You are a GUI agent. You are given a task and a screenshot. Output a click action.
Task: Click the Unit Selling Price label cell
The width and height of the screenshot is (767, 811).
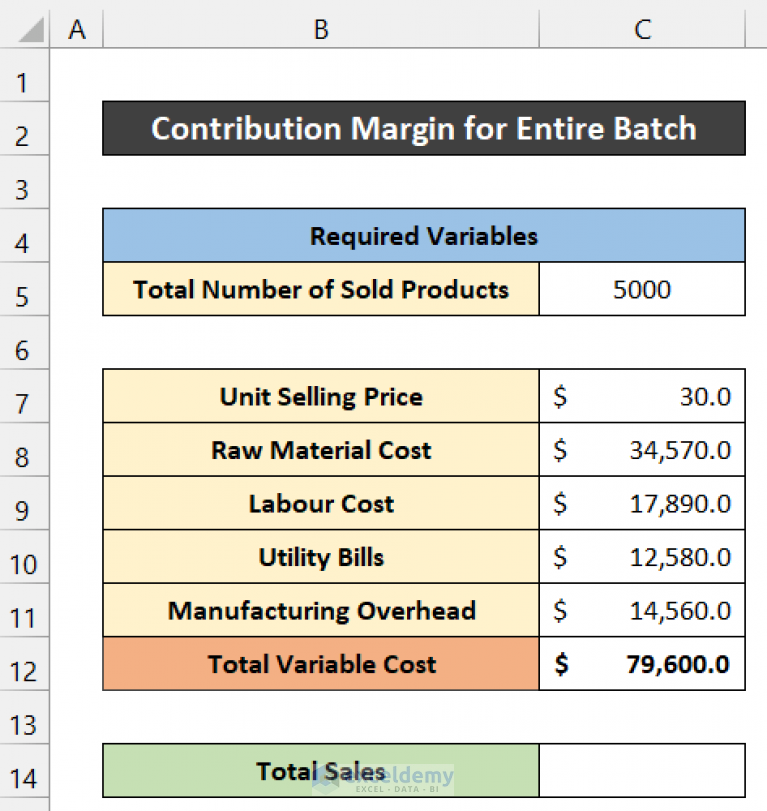320,396
